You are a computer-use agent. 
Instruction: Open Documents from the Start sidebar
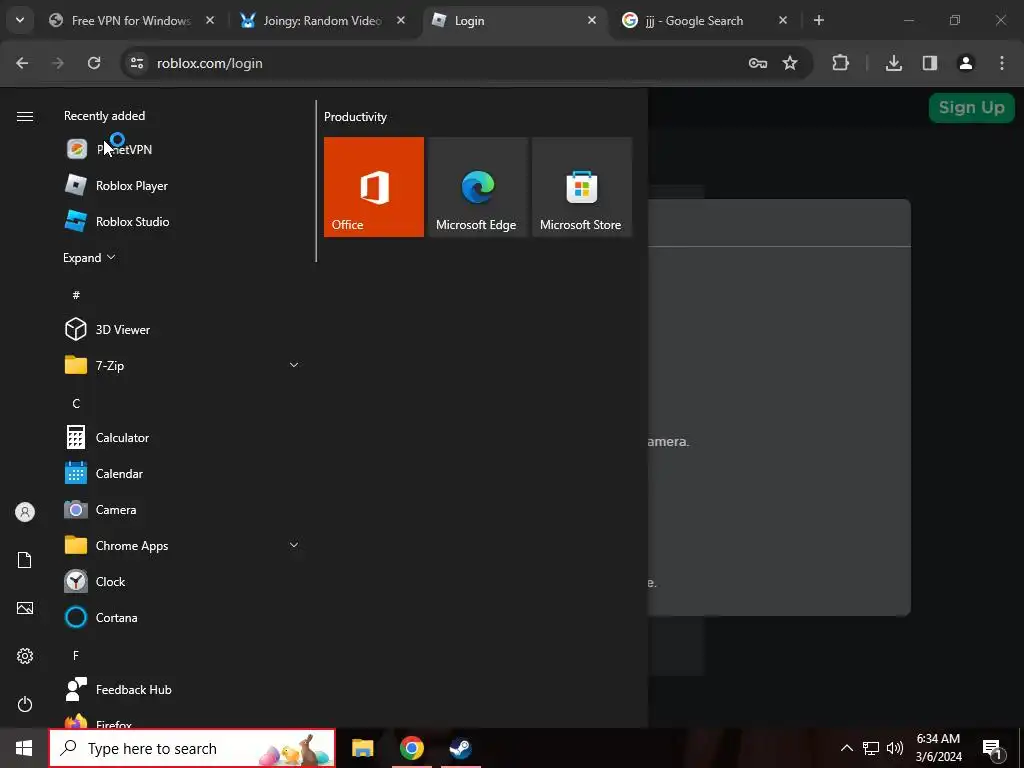[x=25, y=560]
